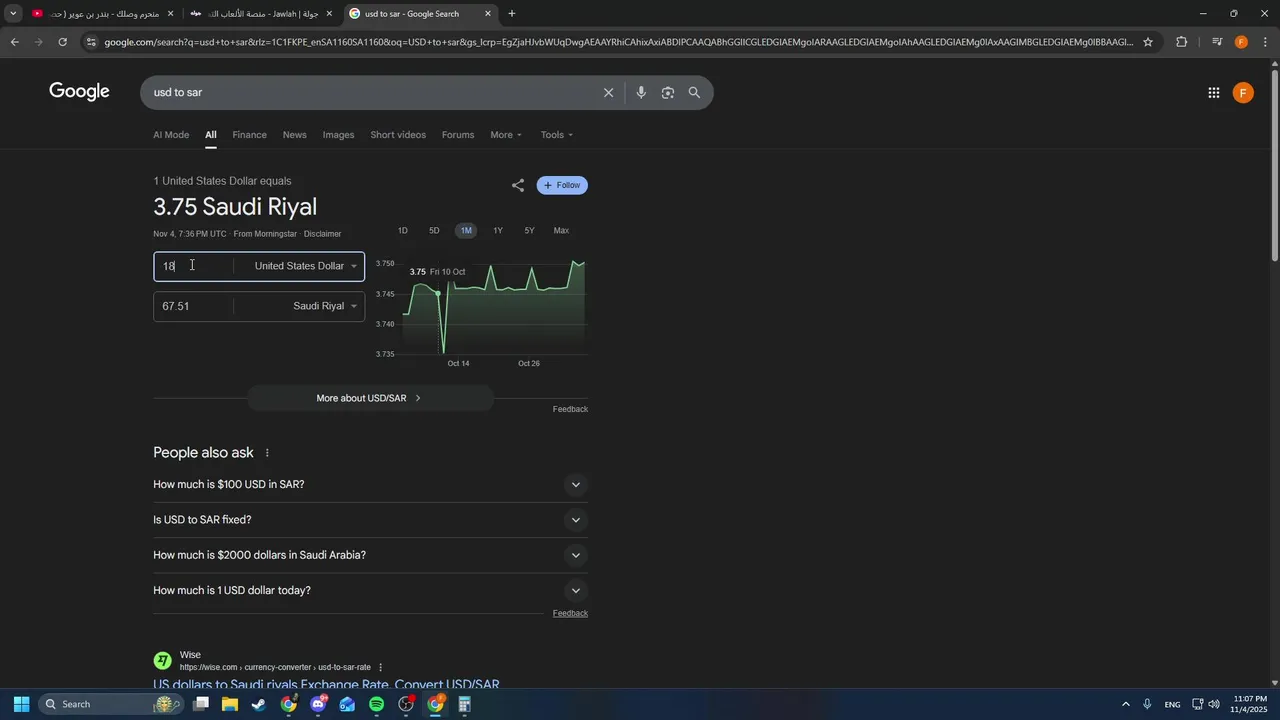This screenshot has height=720, width=1280.
Task: Expand 'Is USD to SAR fixed?' question
Action: coord(370,520)
